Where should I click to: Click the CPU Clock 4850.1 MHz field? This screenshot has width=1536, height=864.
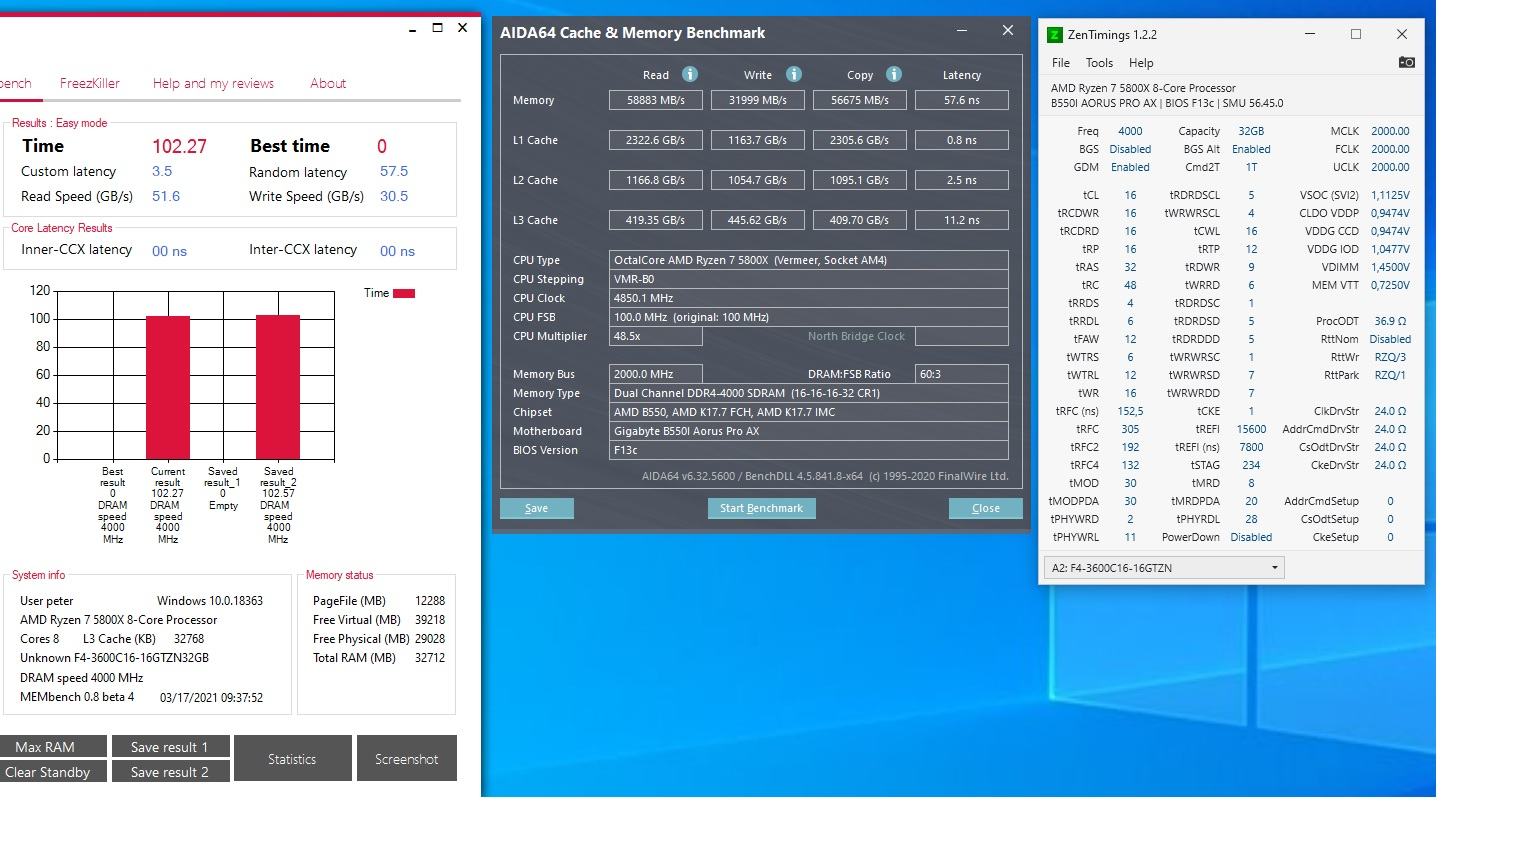coord(809,298)
